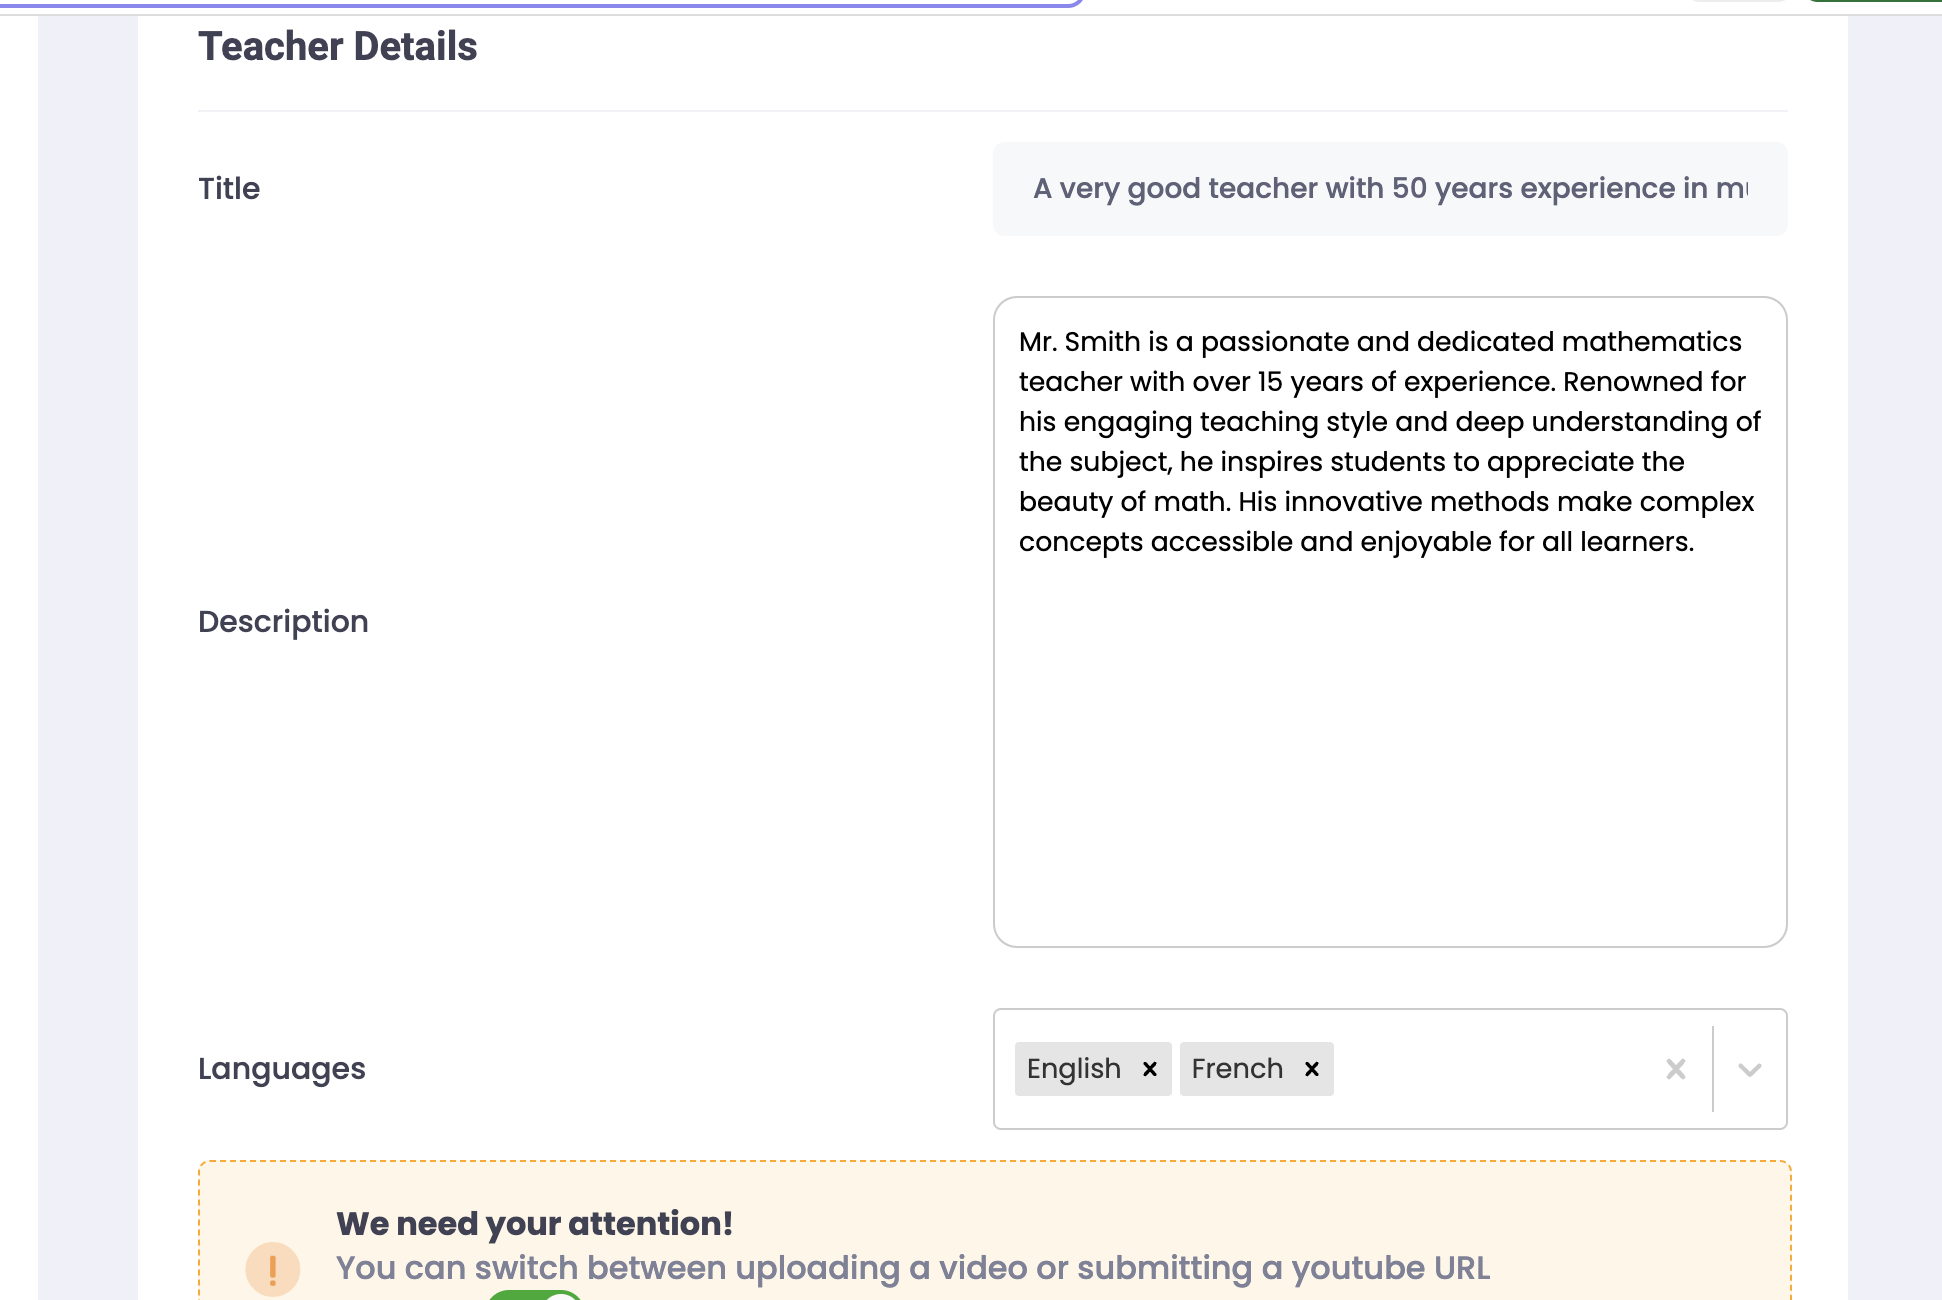Click the Languages field label
This screenshot has width=1942, height=1300.
click(282, 1069)
